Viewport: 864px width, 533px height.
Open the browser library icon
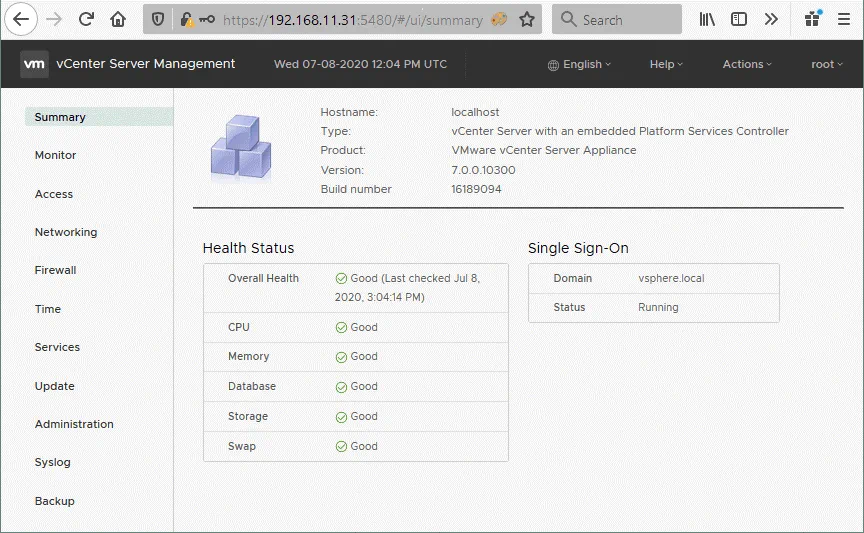(707, 19)
